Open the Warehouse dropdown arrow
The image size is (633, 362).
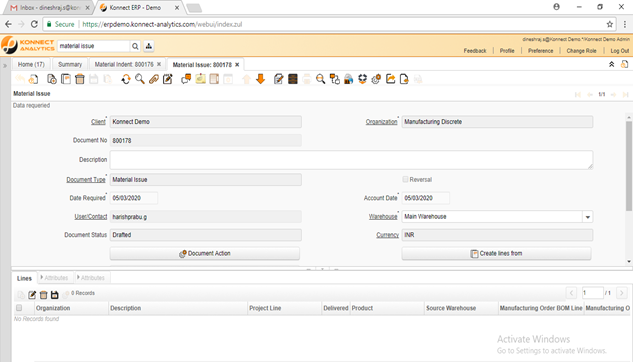588,217
